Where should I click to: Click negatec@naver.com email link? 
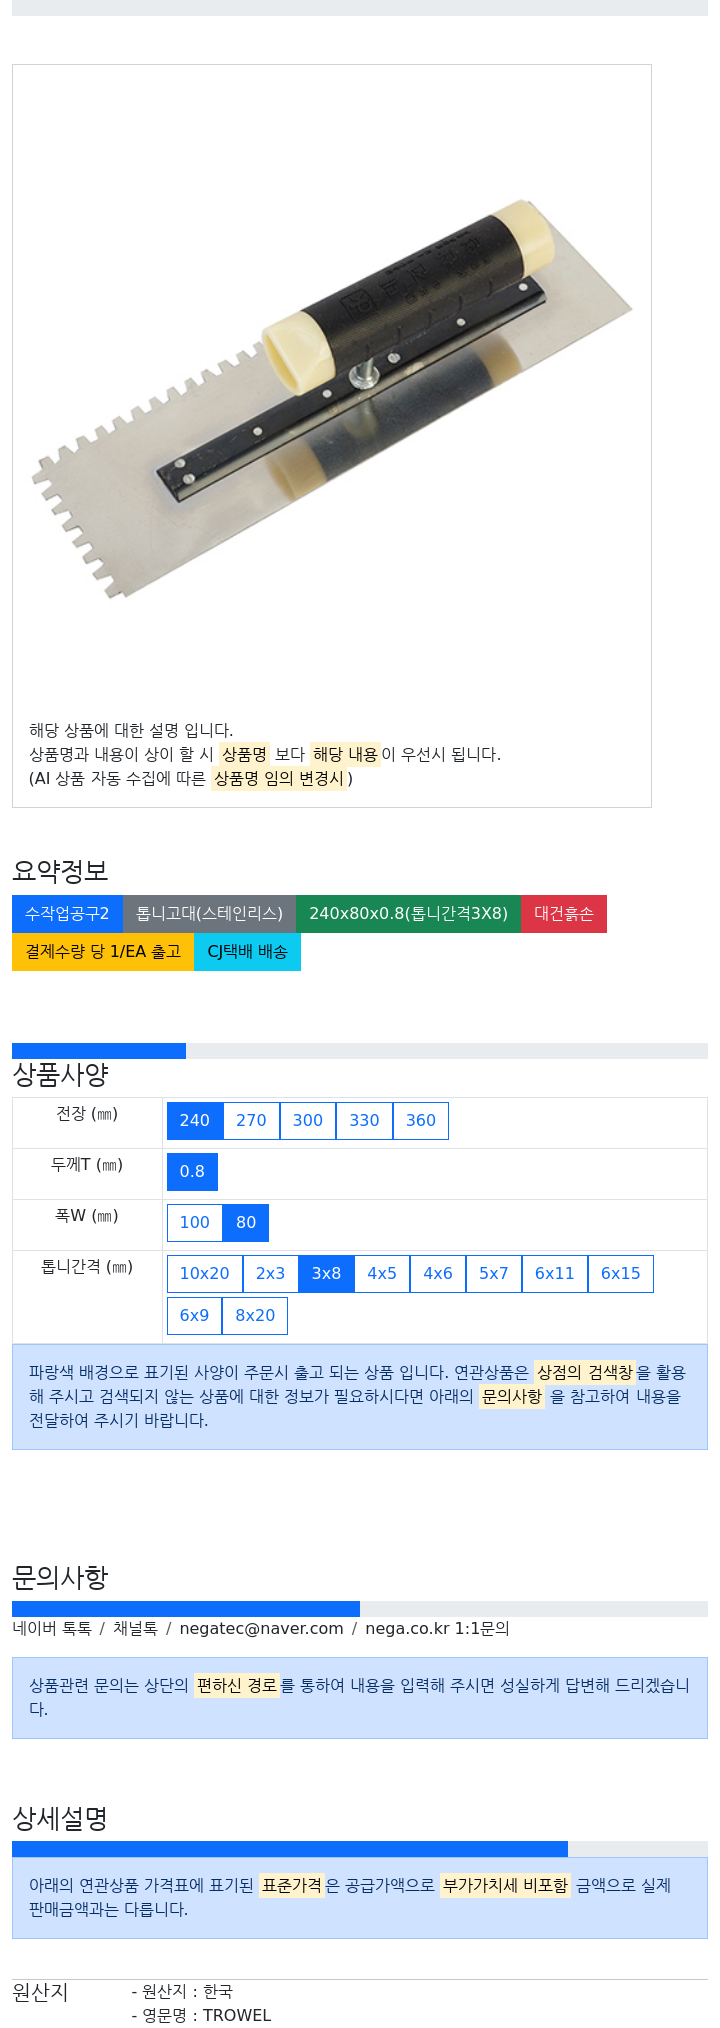[262, 1629]
